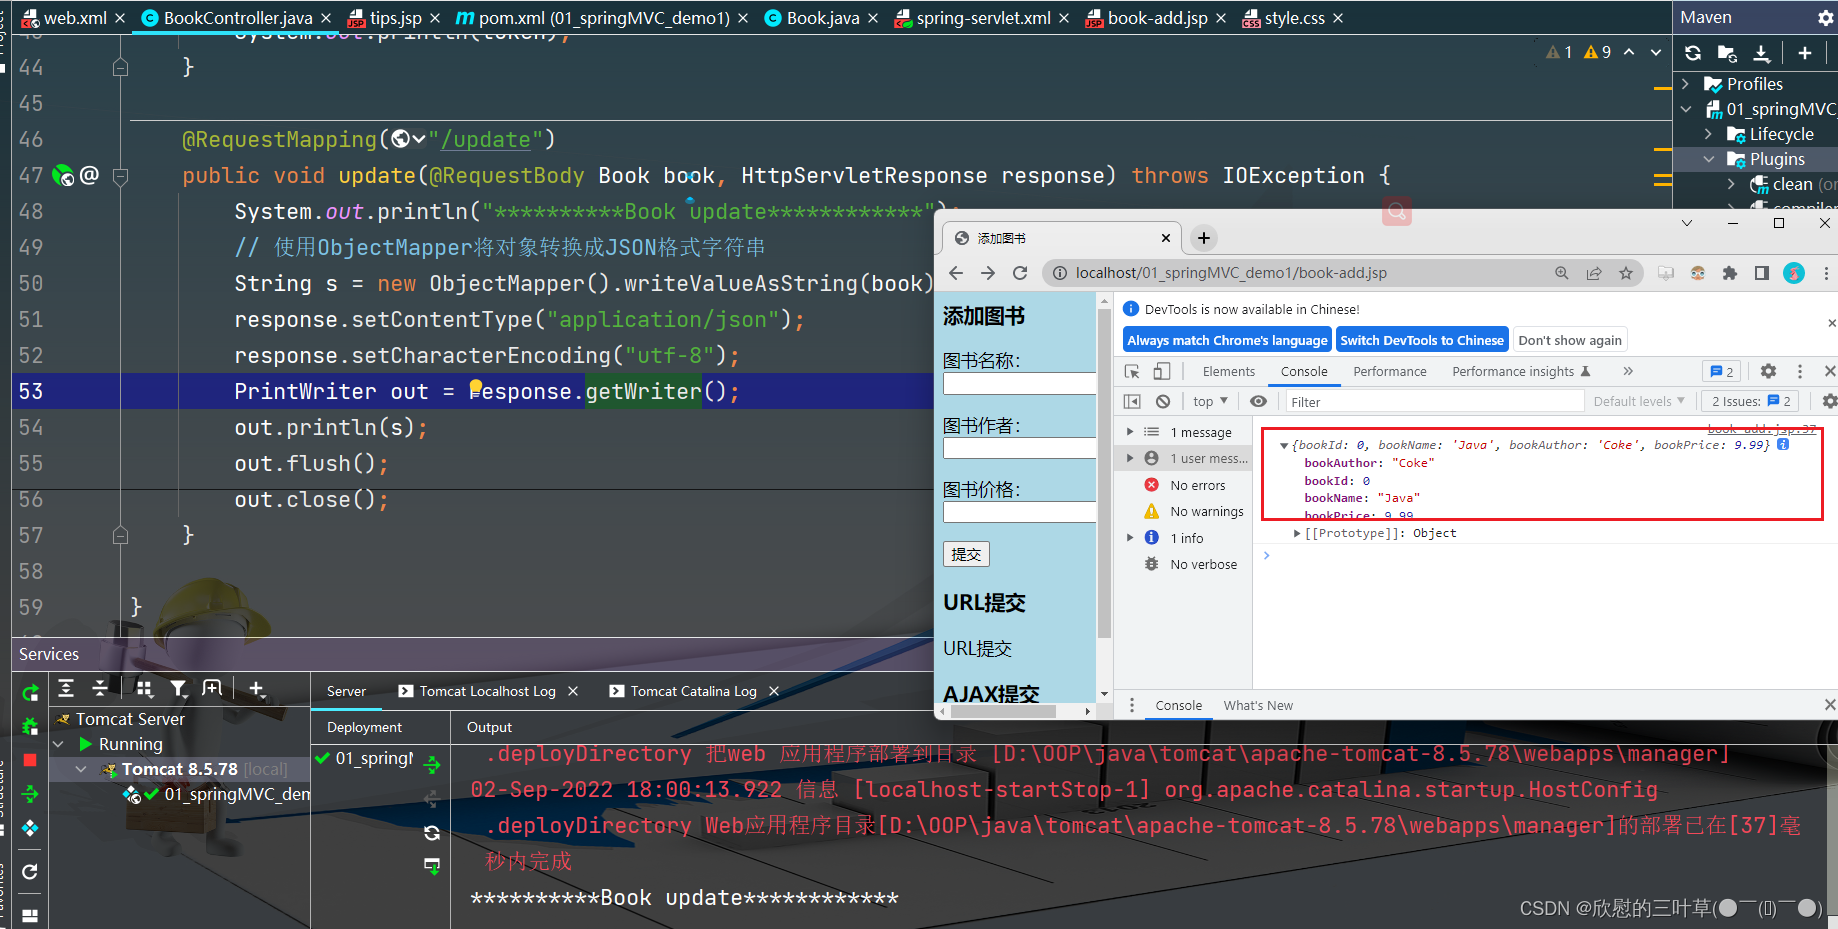Screen dimensions: 1838x929
Task: Open the Services filter options
Action: (x=178, y=688)
